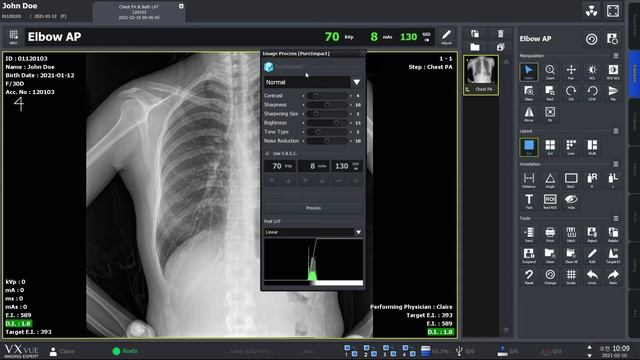Expand the Annotation section menu
The height and width of the screenshot is (360, 640).
click(x=616, y=164)
